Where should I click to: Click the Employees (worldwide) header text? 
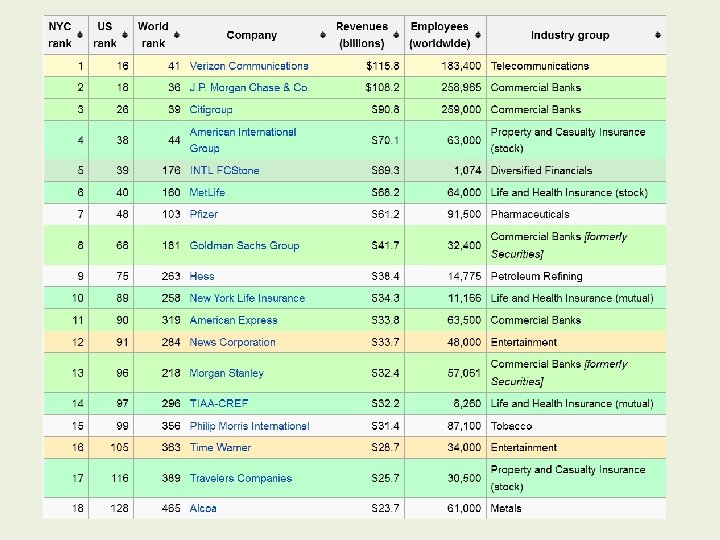439,35
